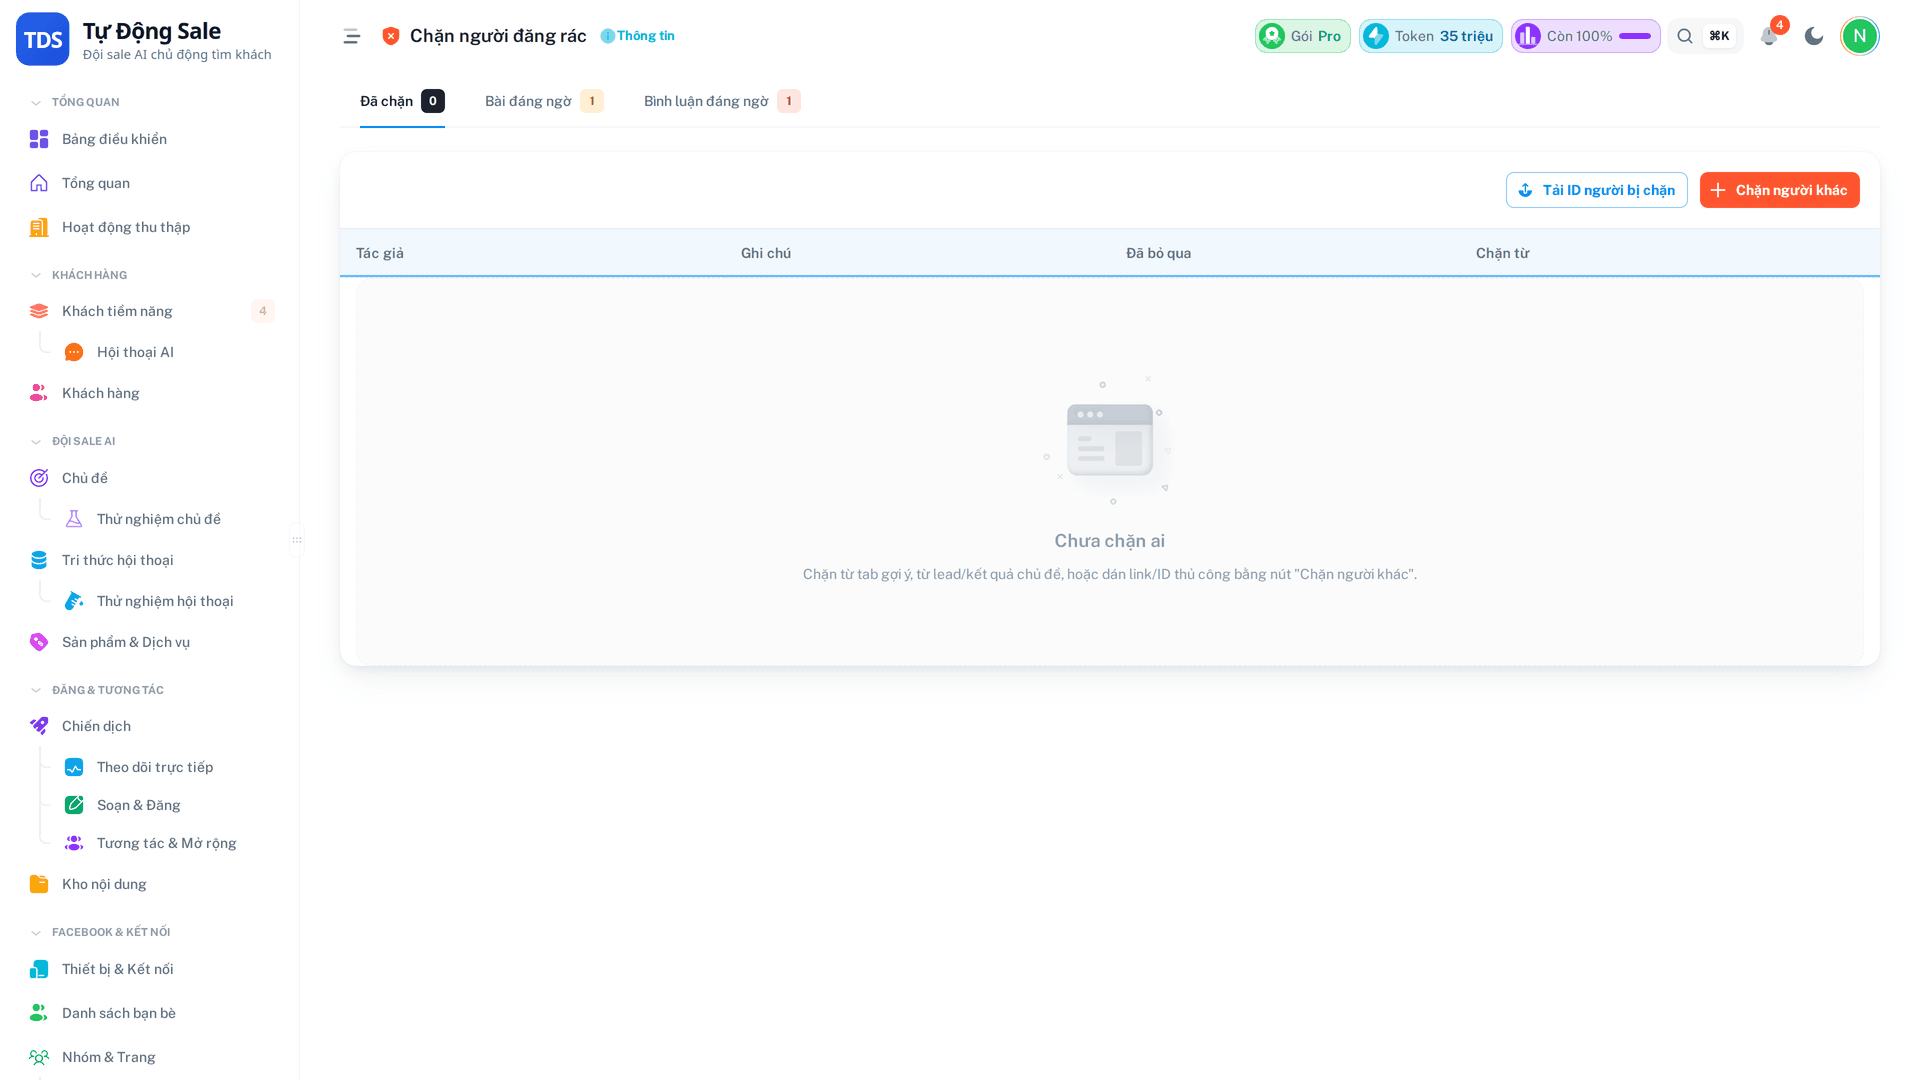Click the Còn 100% usage progress bar

pyautogui.click(x=1635, y=36)
